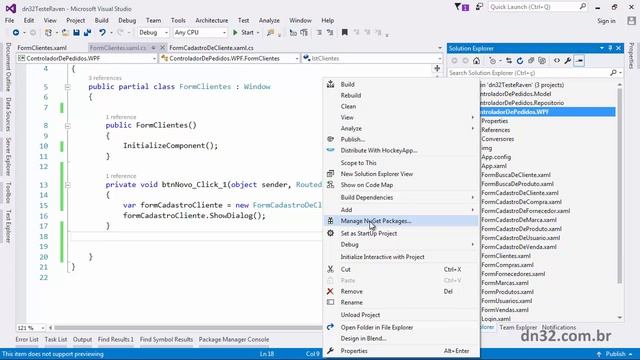Open the Architecture menu
The image size is (640, 360).
(x=211, y=20)
